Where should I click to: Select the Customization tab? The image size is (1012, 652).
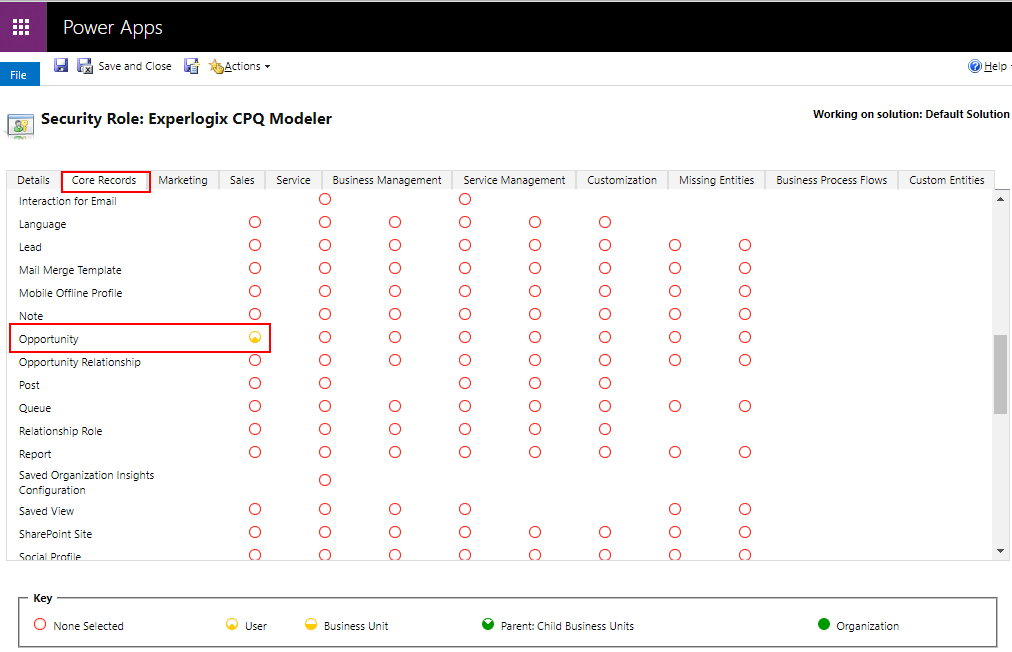[x=622, y=180]
